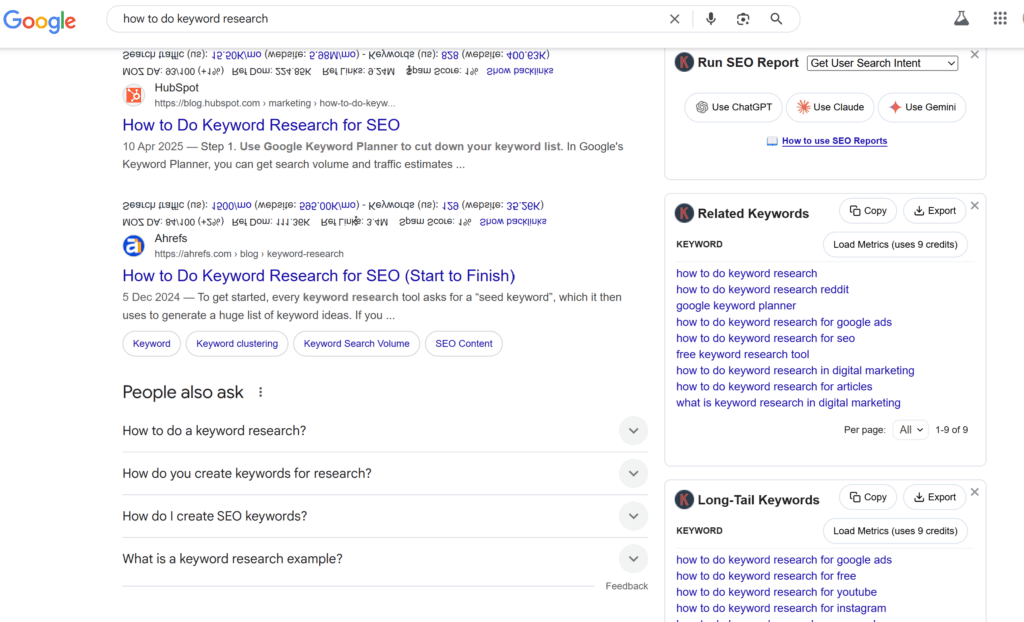This screenshot has height=622, width=1024.
Task: Open 'How to use SEO Reports' link
Action: [x=834, y=140]
